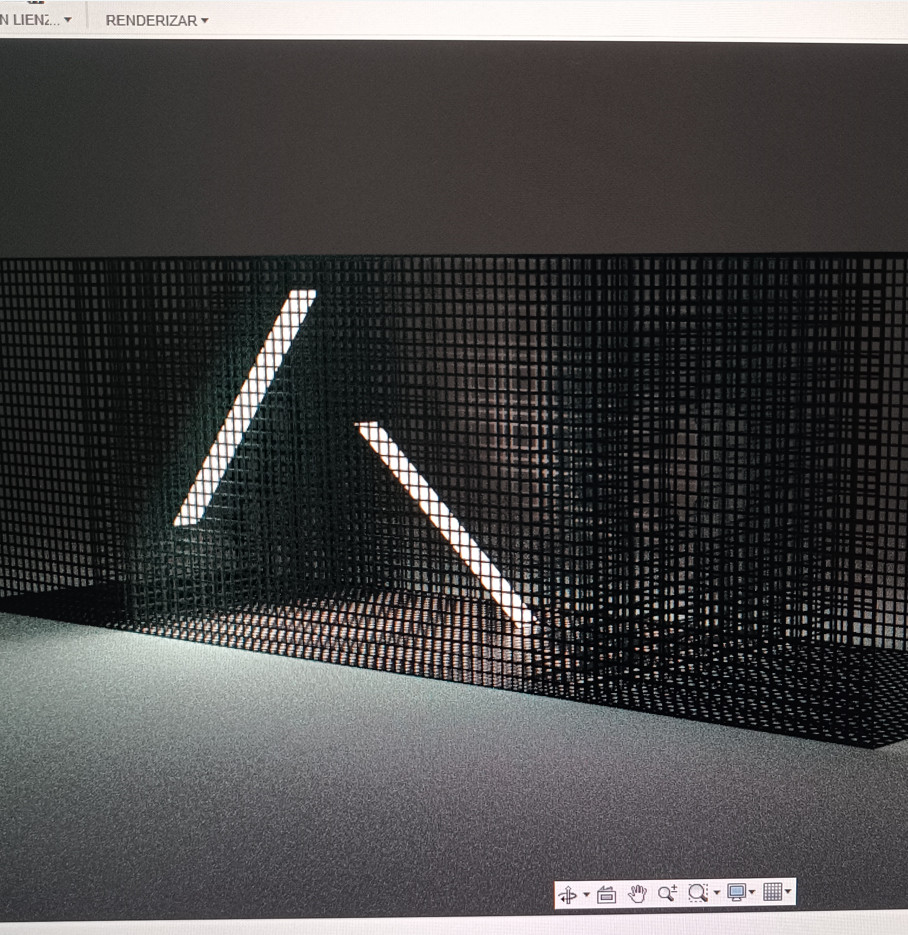
Task: Expand the Zoom Window options arrow
Action: (x=716, y=893)
